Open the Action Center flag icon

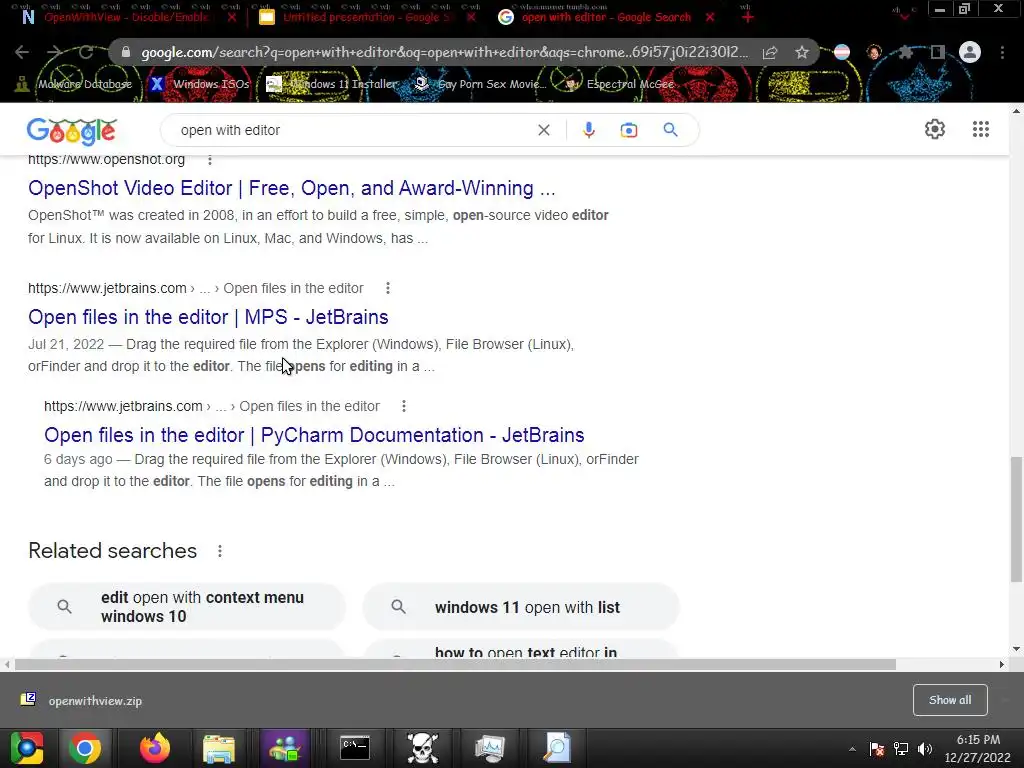[877, 749]
